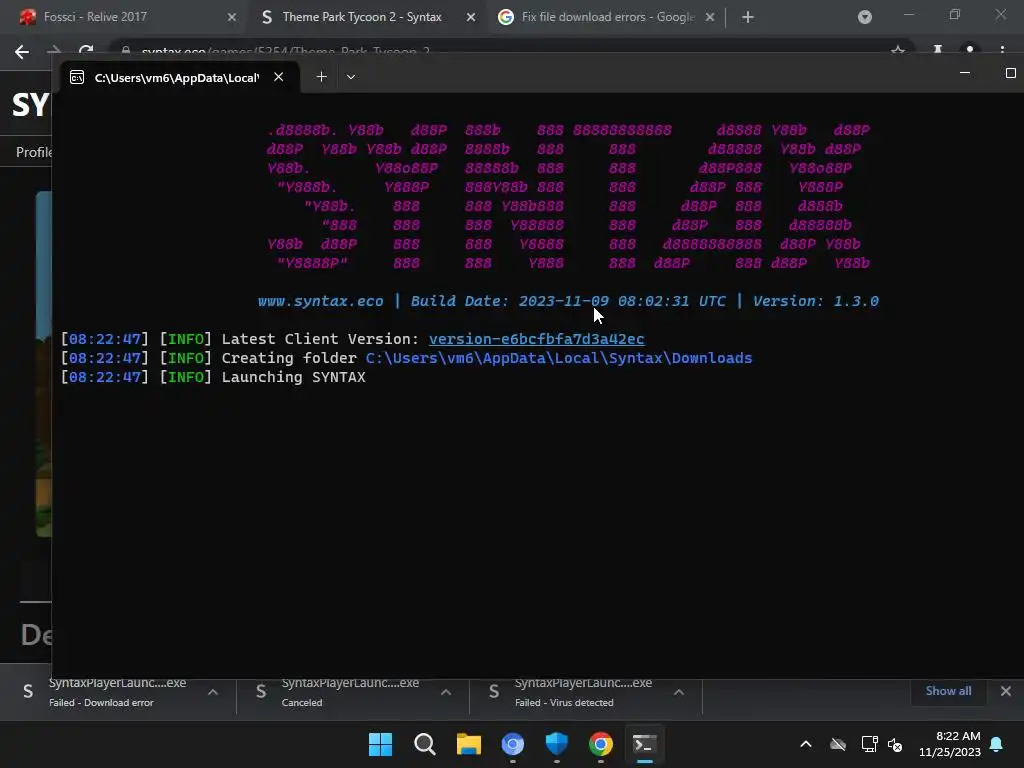Viewport: 1024px width, 768px height.
Task: Close the downloads bar
Action: 1006,691
